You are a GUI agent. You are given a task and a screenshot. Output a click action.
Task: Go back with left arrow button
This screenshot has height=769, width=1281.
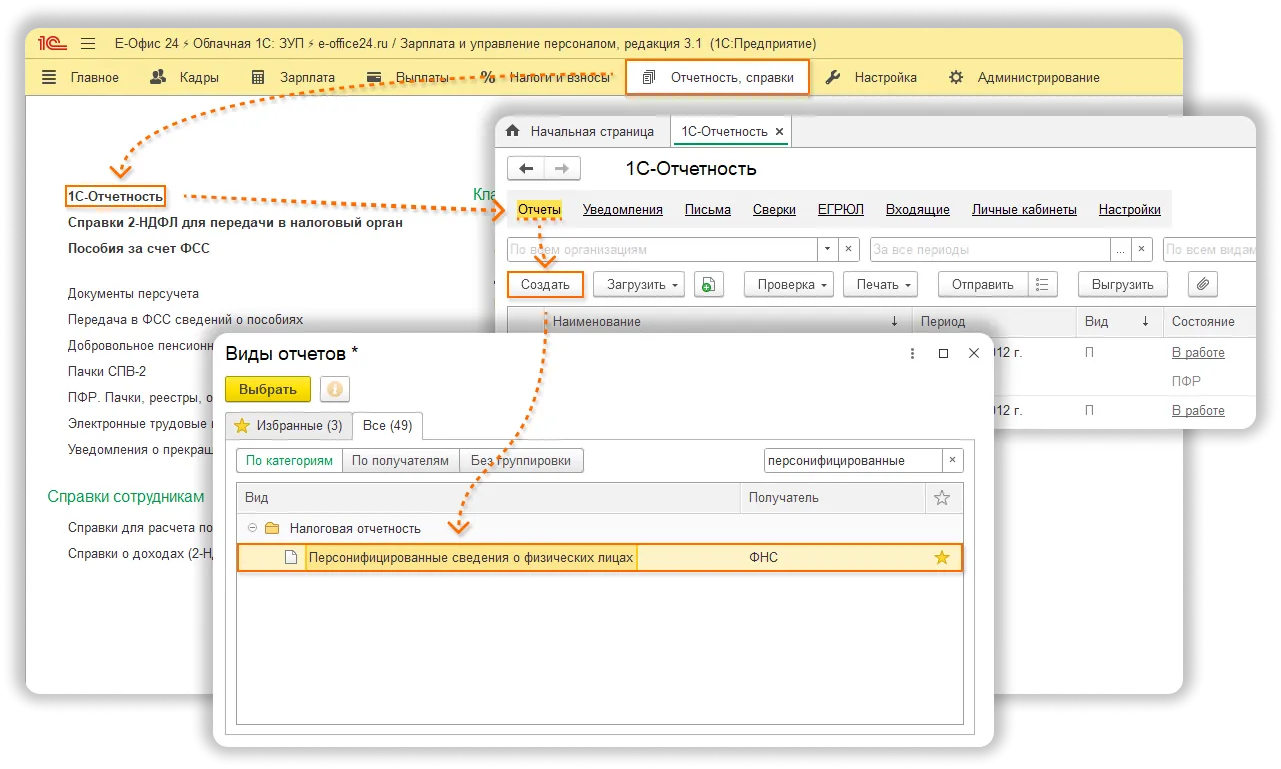[526, 168]
